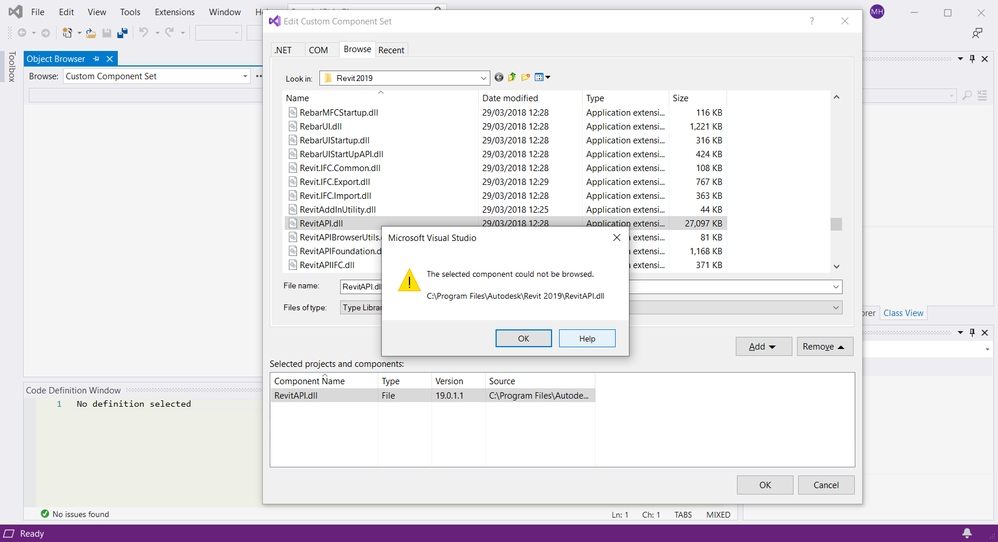Viewport: 998px width, 542px height.
Task: Click the file list scrollbar thumb
Action: click(836, 224)
